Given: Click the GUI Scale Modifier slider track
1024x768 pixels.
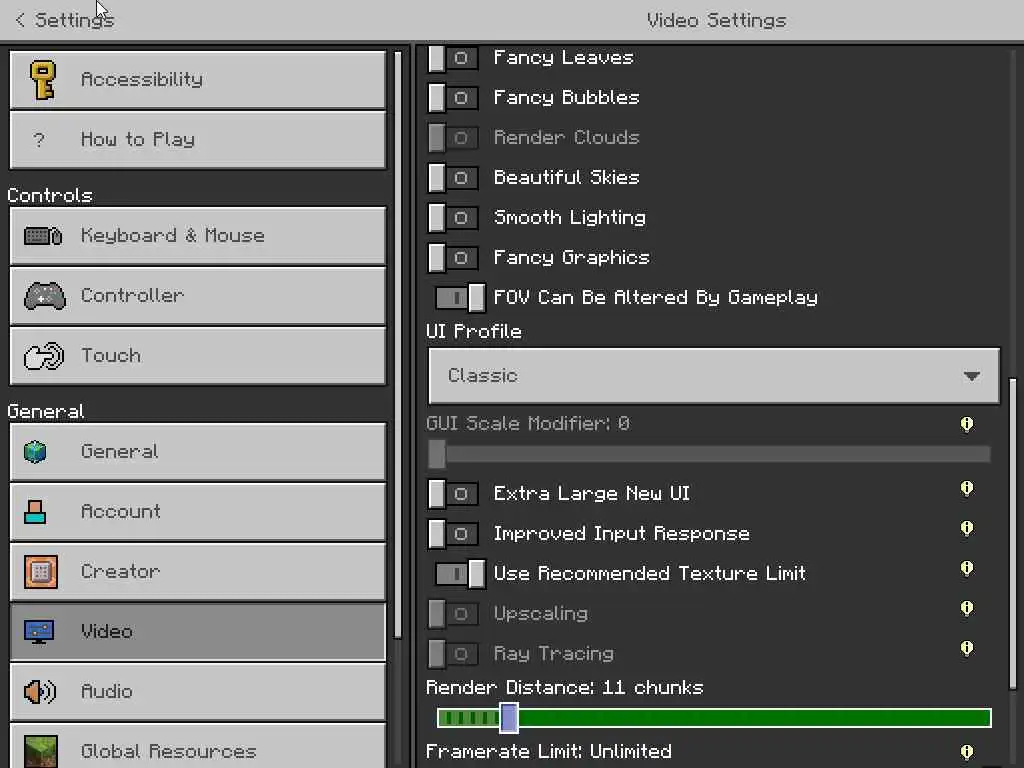Looking at the screenshot, I should (x=710, y=454).
